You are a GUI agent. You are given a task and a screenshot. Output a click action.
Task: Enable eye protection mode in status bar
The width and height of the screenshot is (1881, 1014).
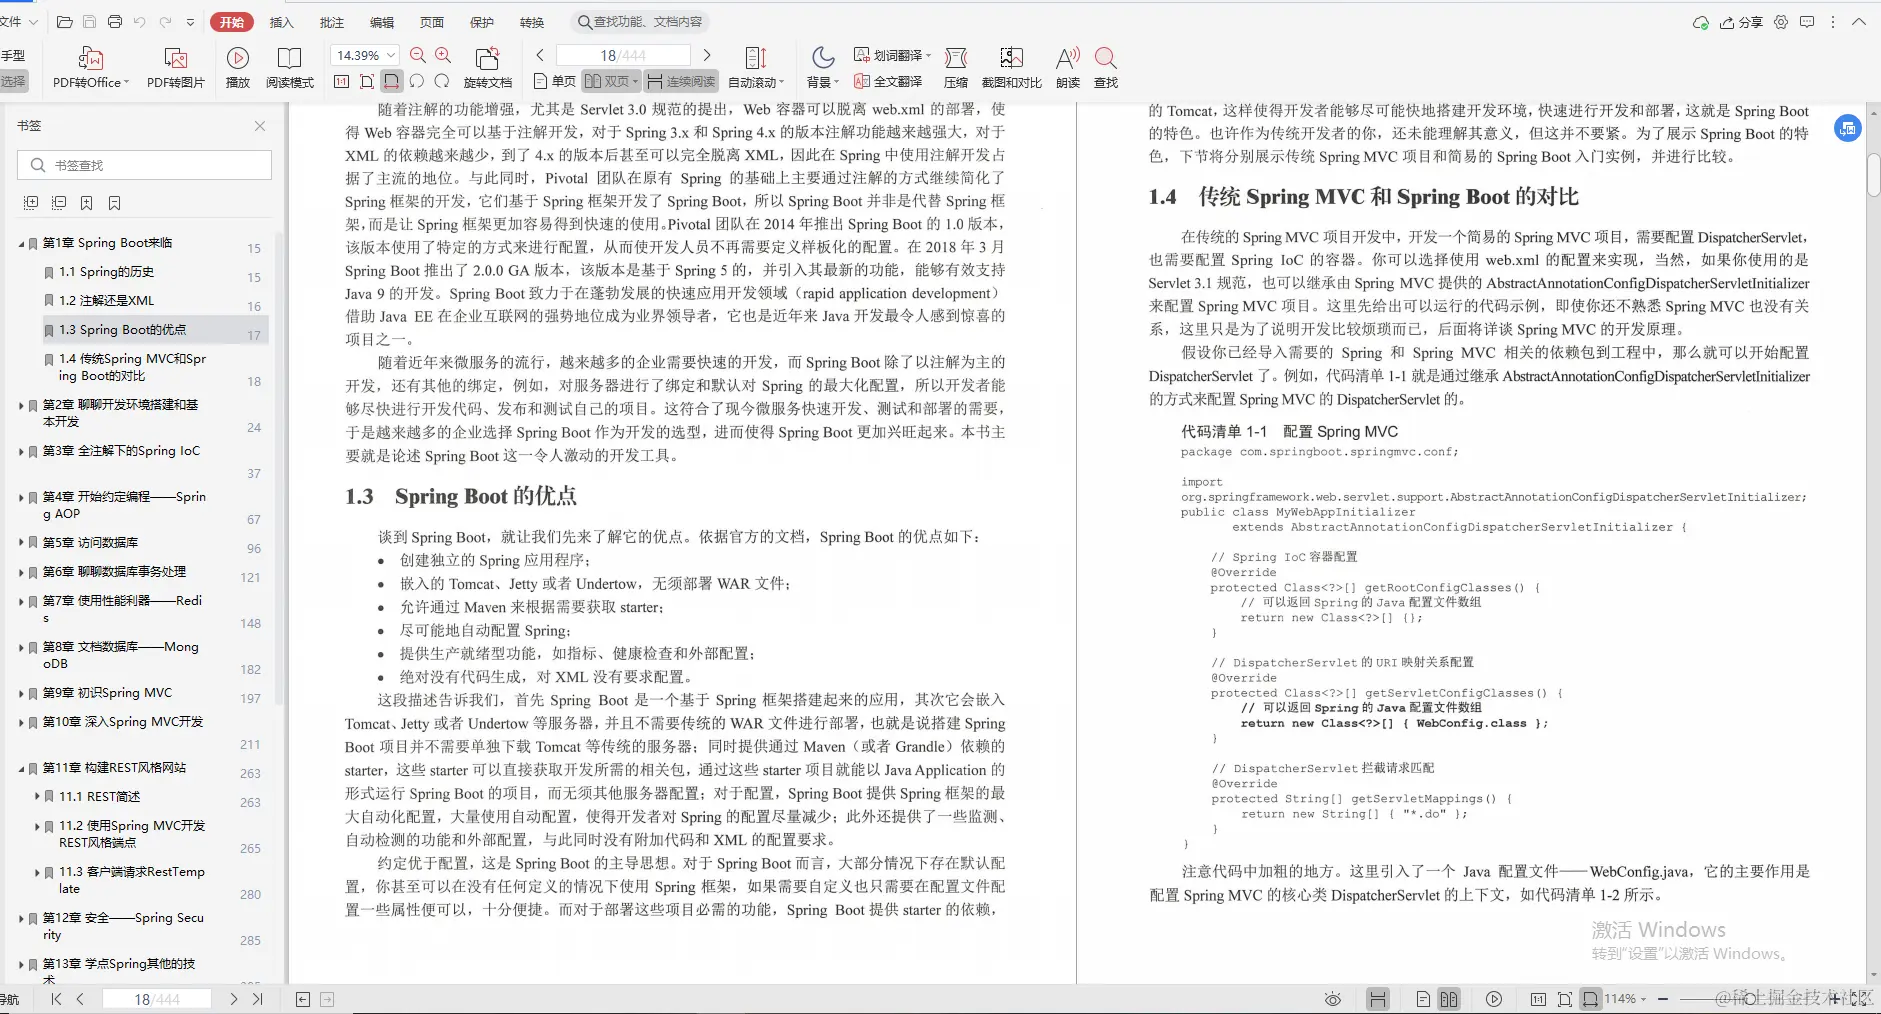tap(1332, 998)
